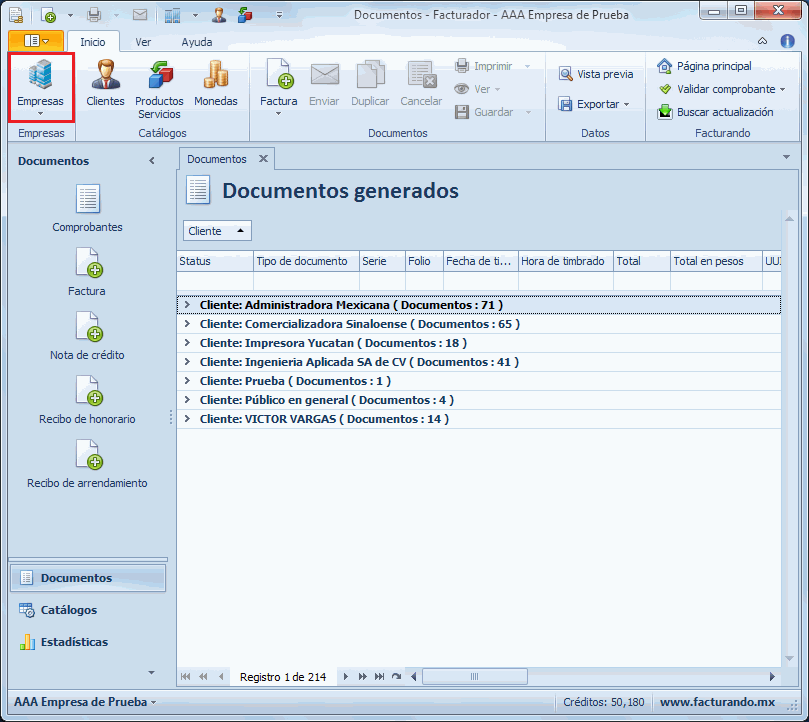This screenshot has height=722, width=809.
Task: Open Catálogos navigation section
Action: click(x=68, y=610)
